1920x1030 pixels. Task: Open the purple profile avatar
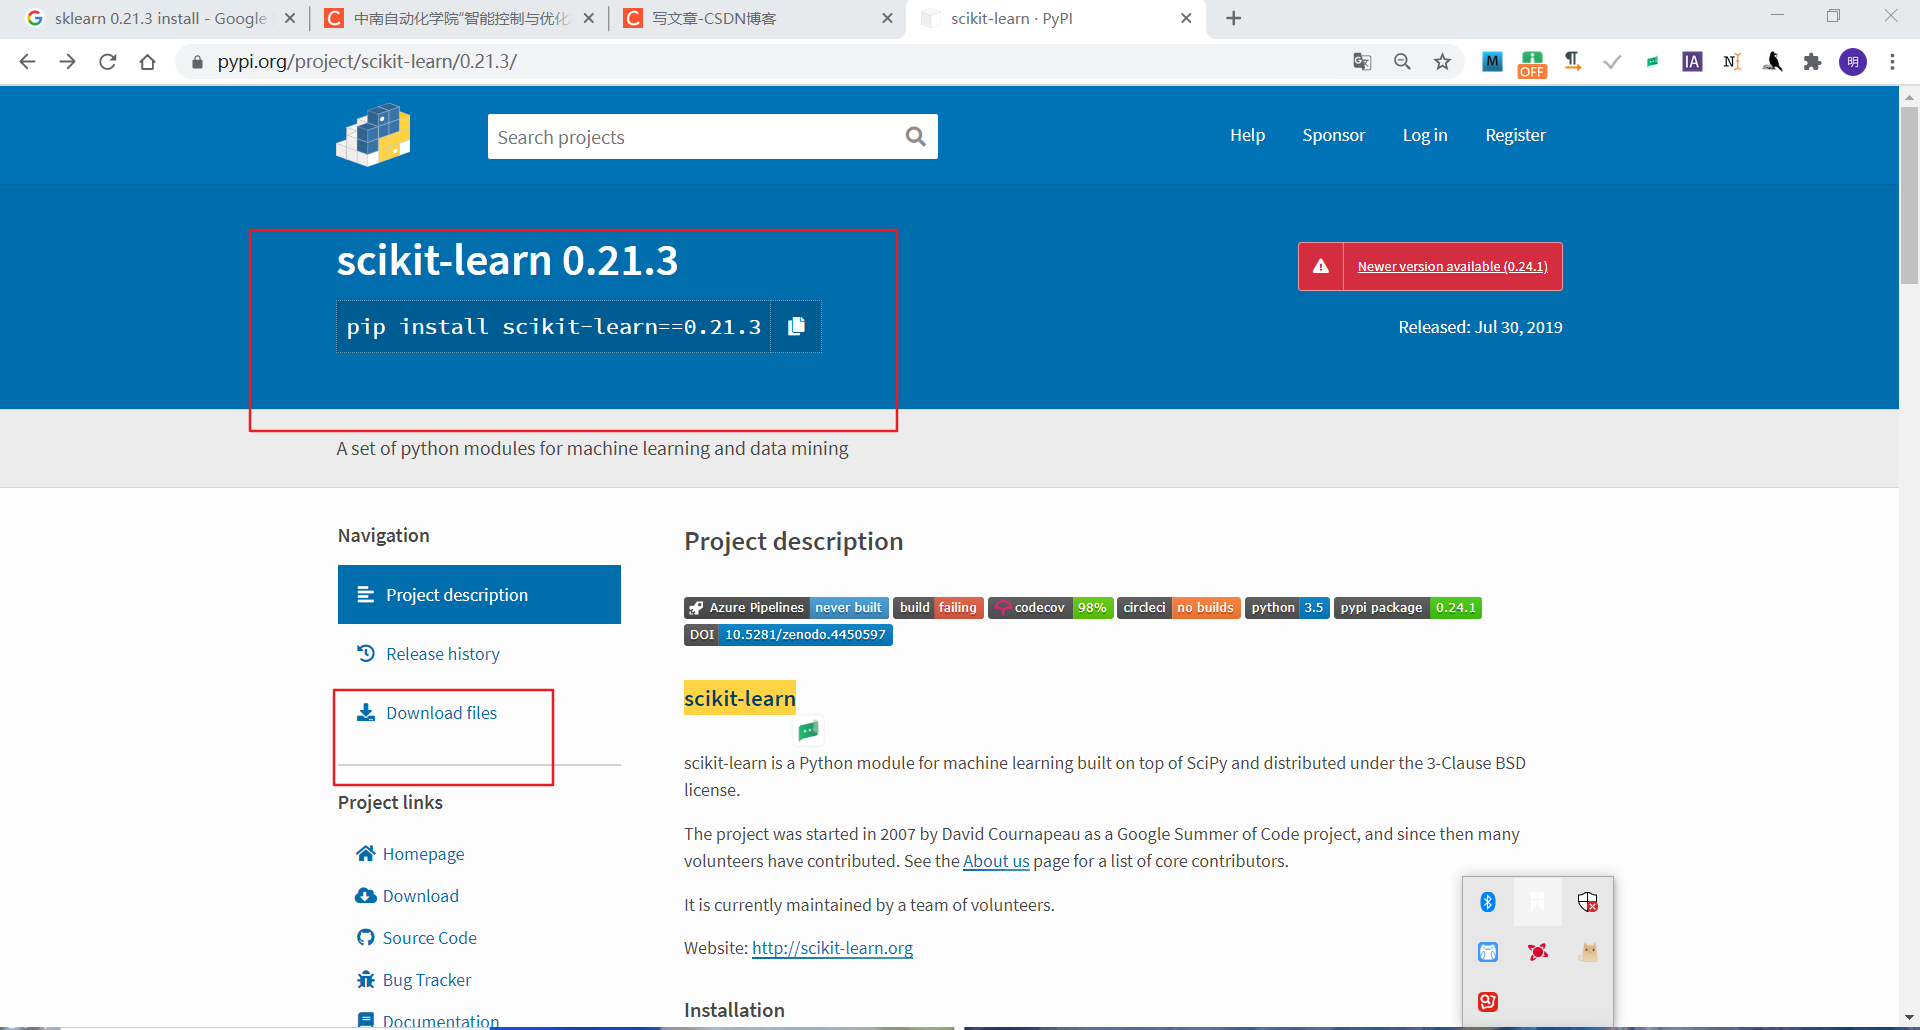coord(1853,62)
